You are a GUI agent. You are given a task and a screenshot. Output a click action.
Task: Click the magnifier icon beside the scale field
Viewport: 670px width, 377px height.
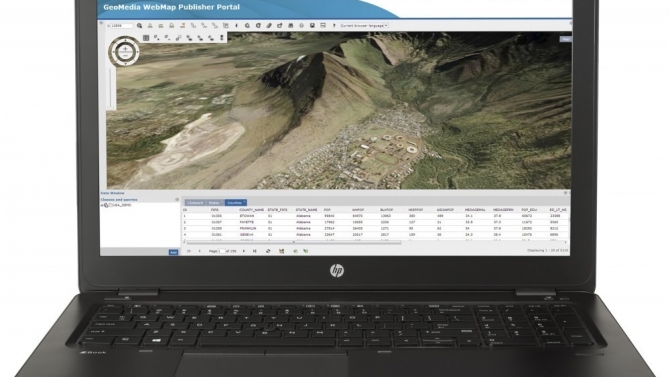click(139, 26)
